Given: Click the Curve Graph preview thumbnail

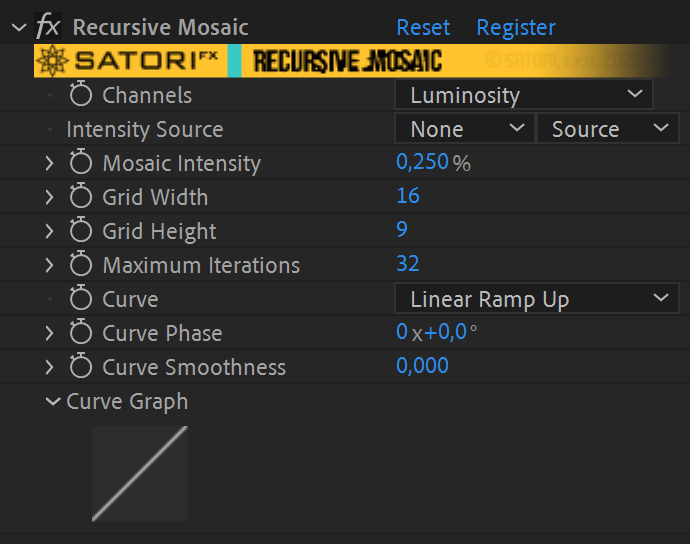Looking at the screenshot, I should tap(139, 474).
